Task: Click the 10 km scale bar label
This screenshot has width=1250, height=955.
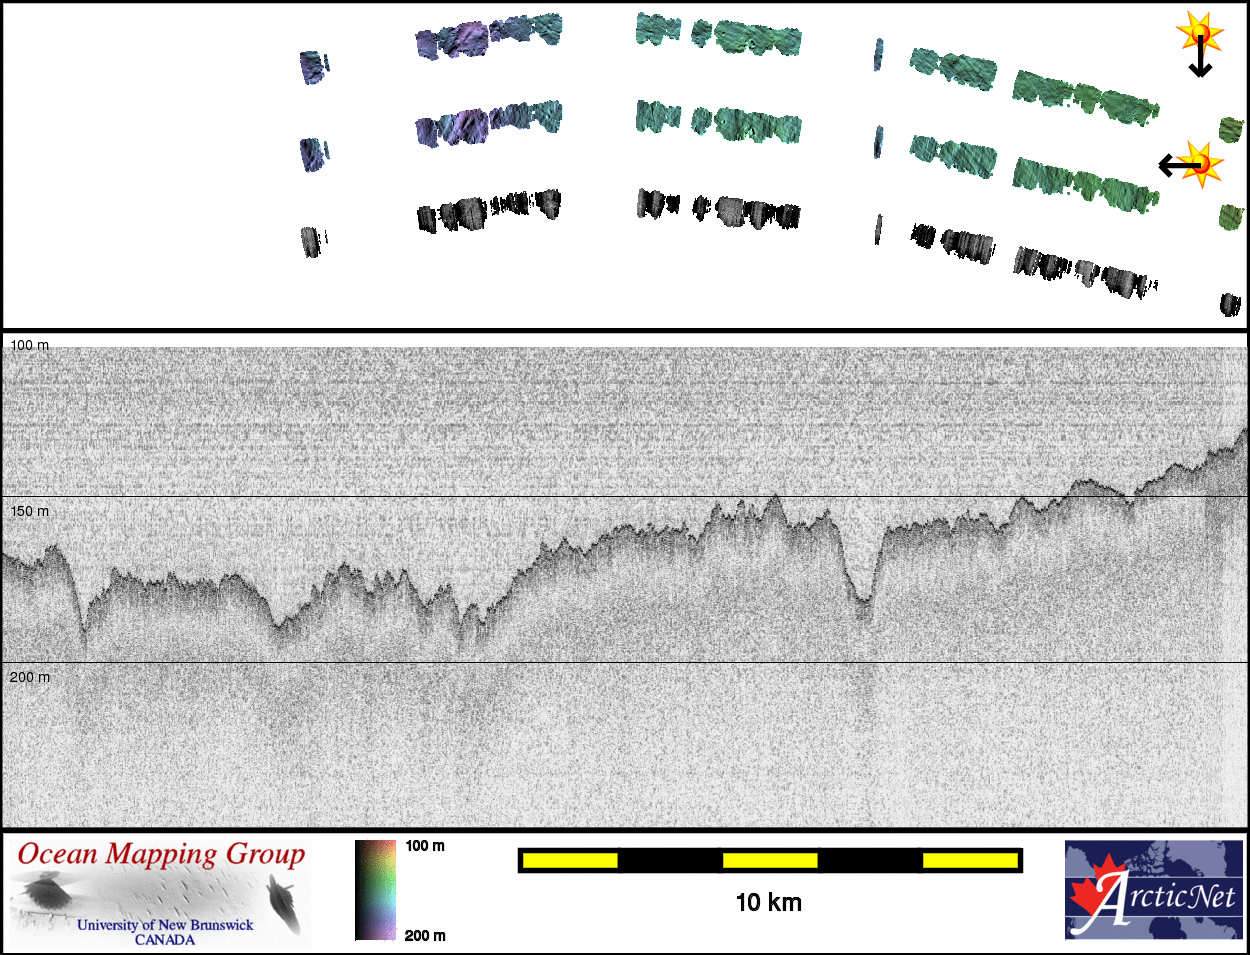Action: coord(768,903)
